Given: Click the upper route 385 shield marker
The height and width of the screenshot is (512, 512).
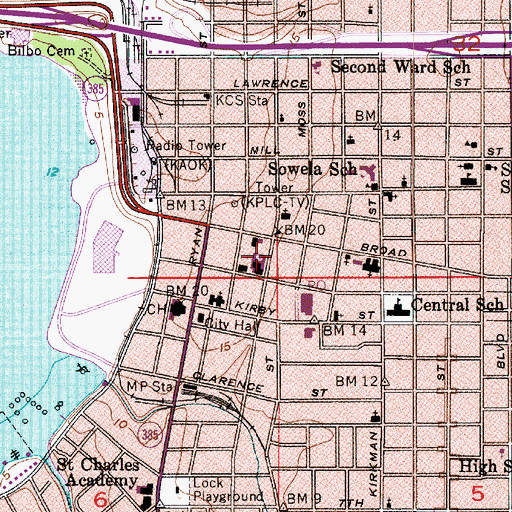Looking at the screenshot, I should click(95, 89).
